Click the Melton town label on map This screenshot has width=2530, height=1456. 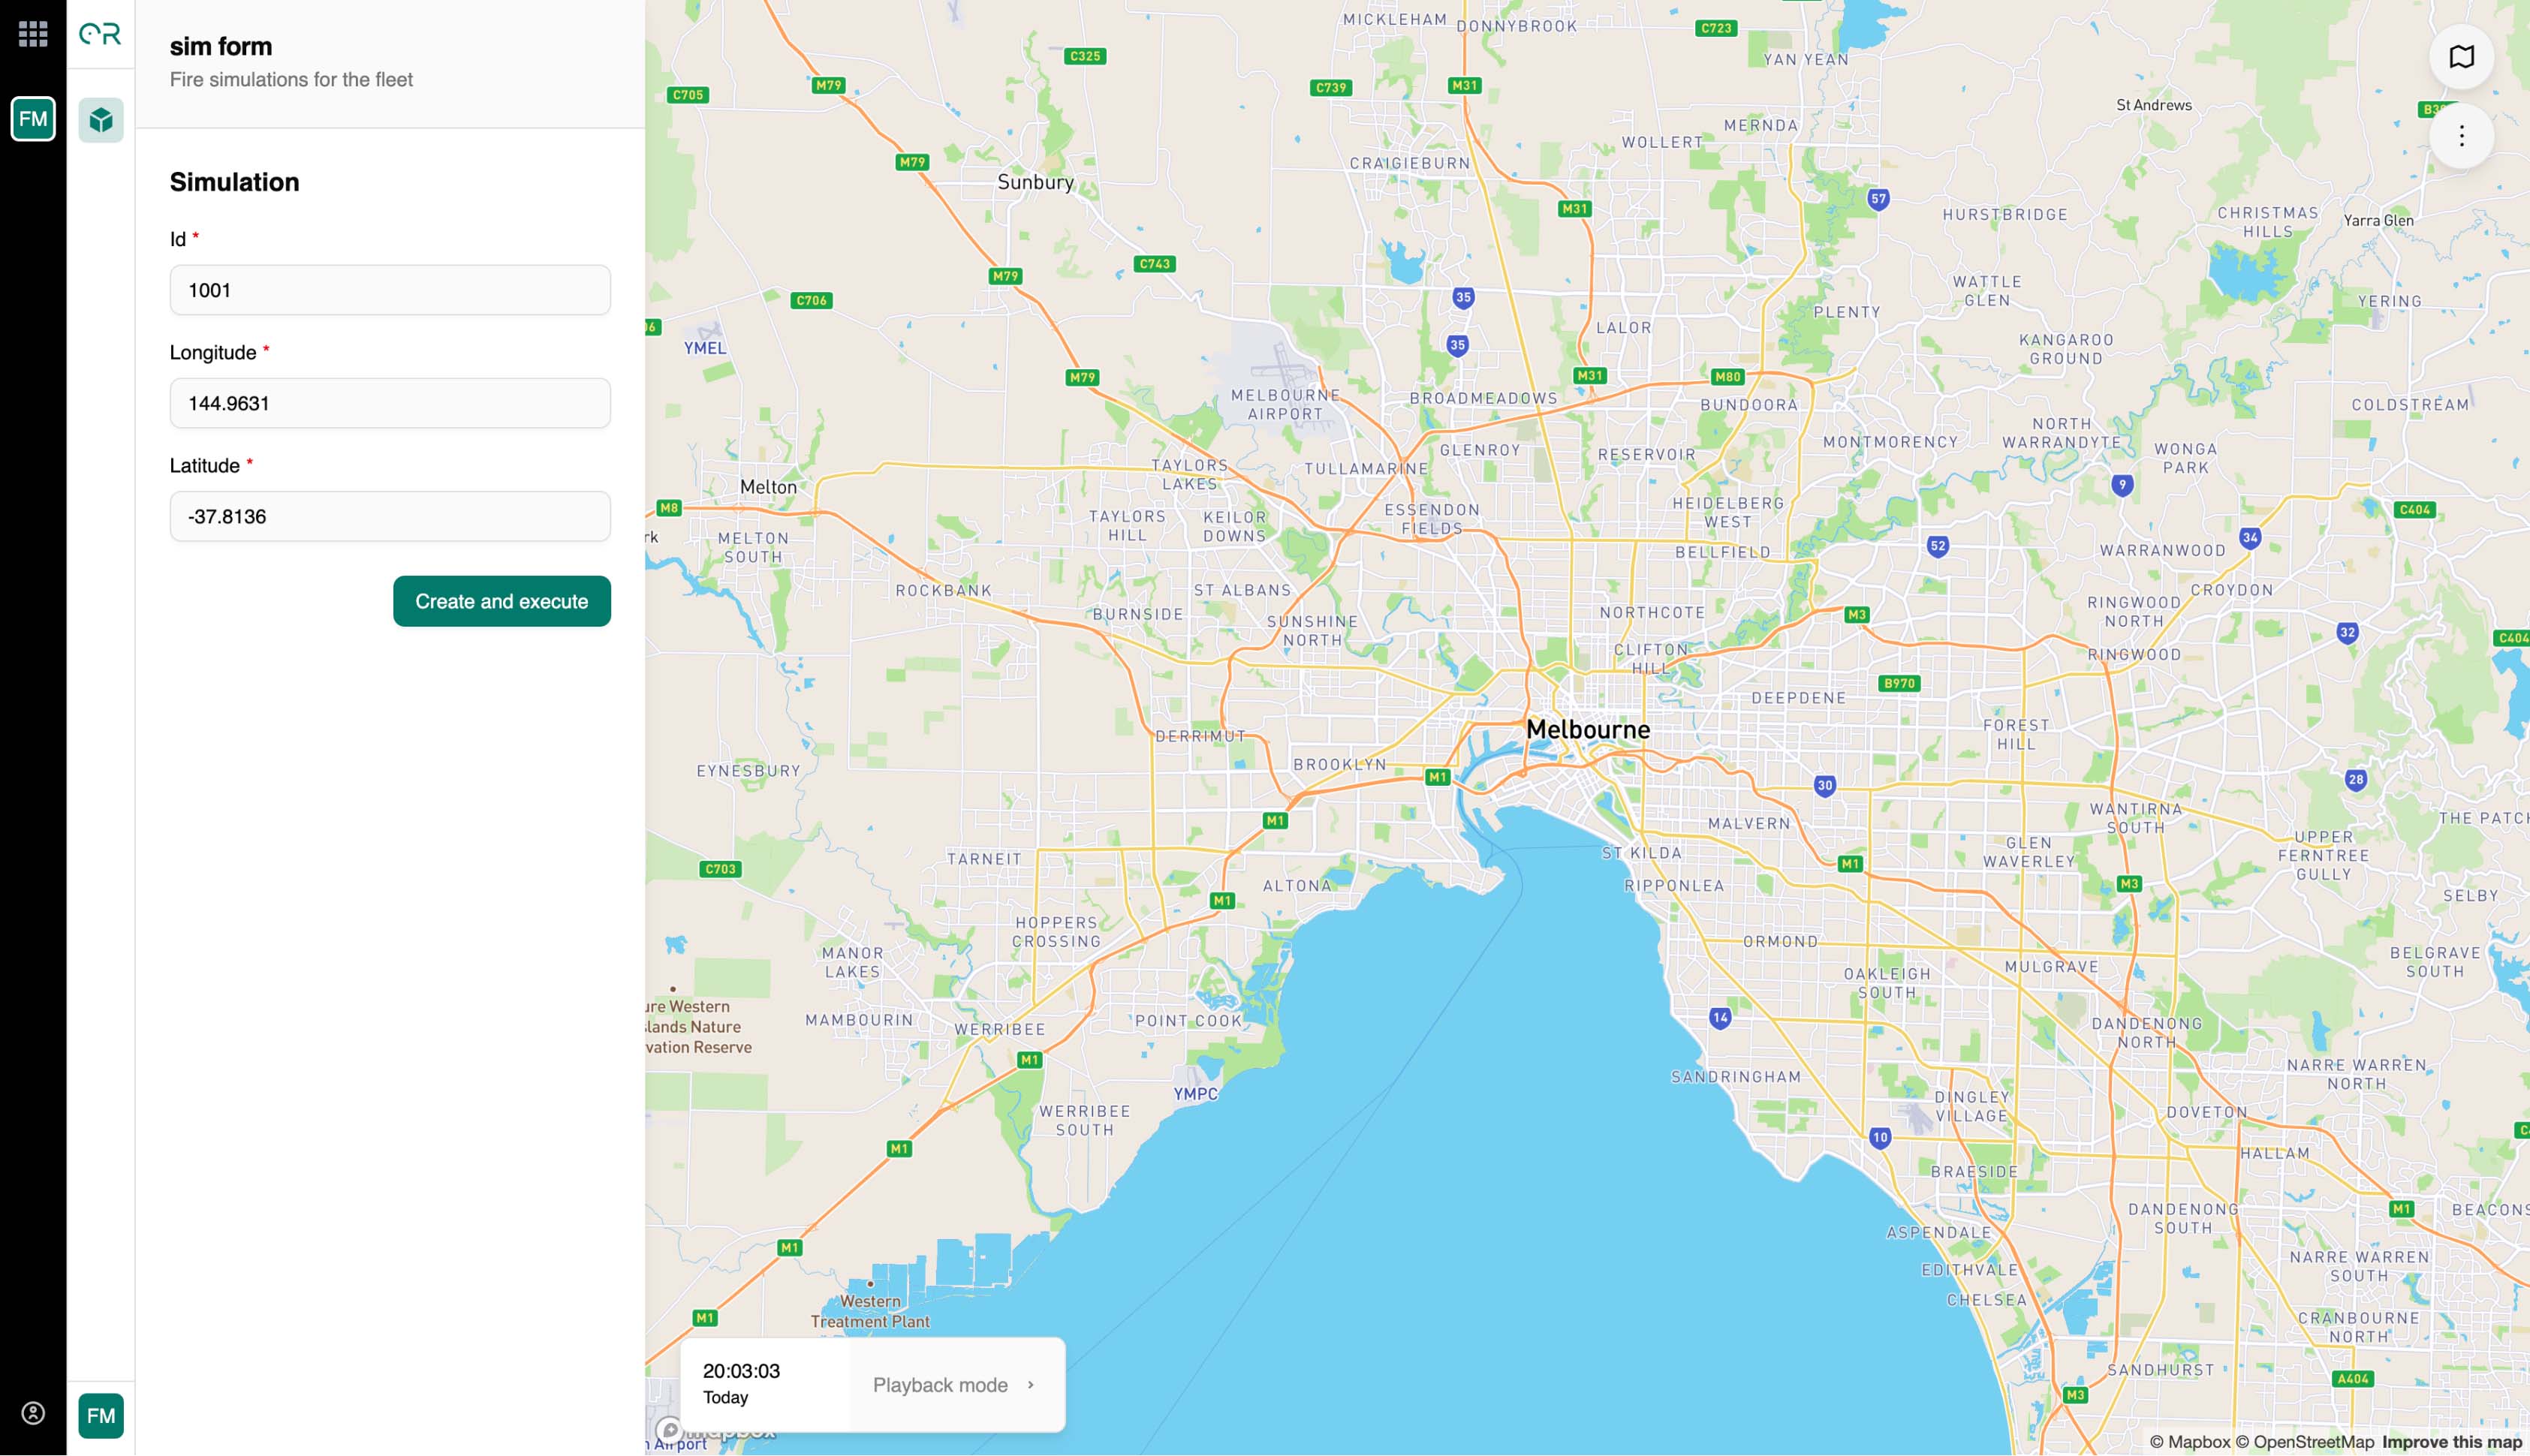(x=768, y=487)
